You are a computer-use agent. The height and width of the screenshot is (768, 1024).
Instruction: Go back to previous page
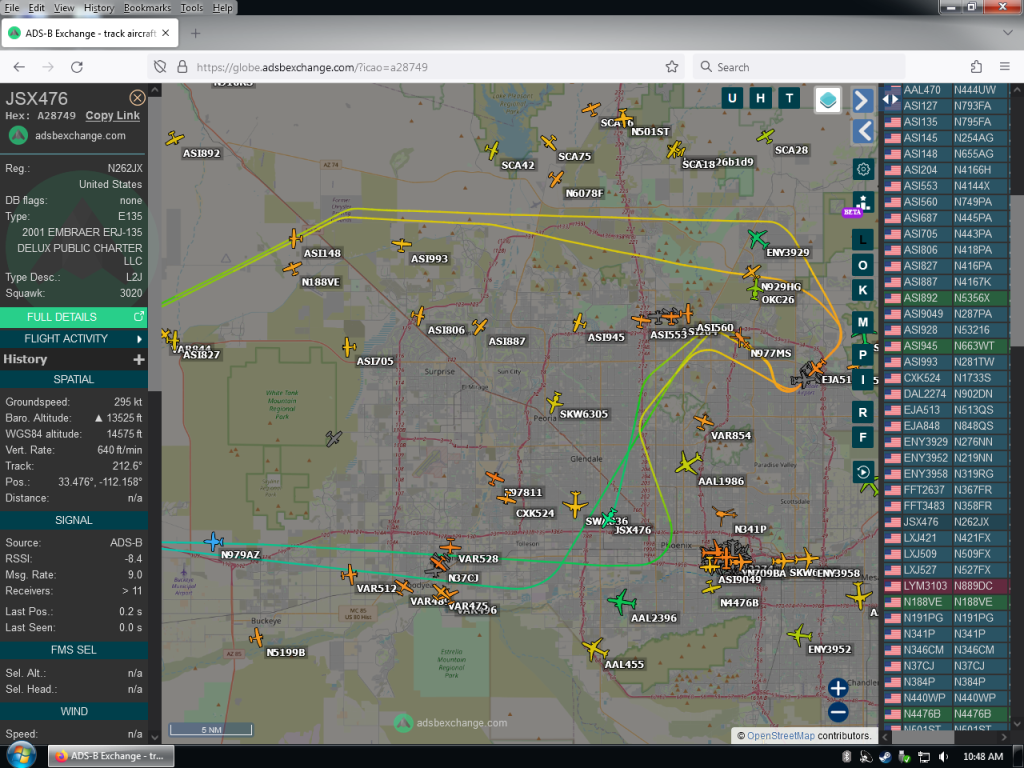[x=19, y=67]
